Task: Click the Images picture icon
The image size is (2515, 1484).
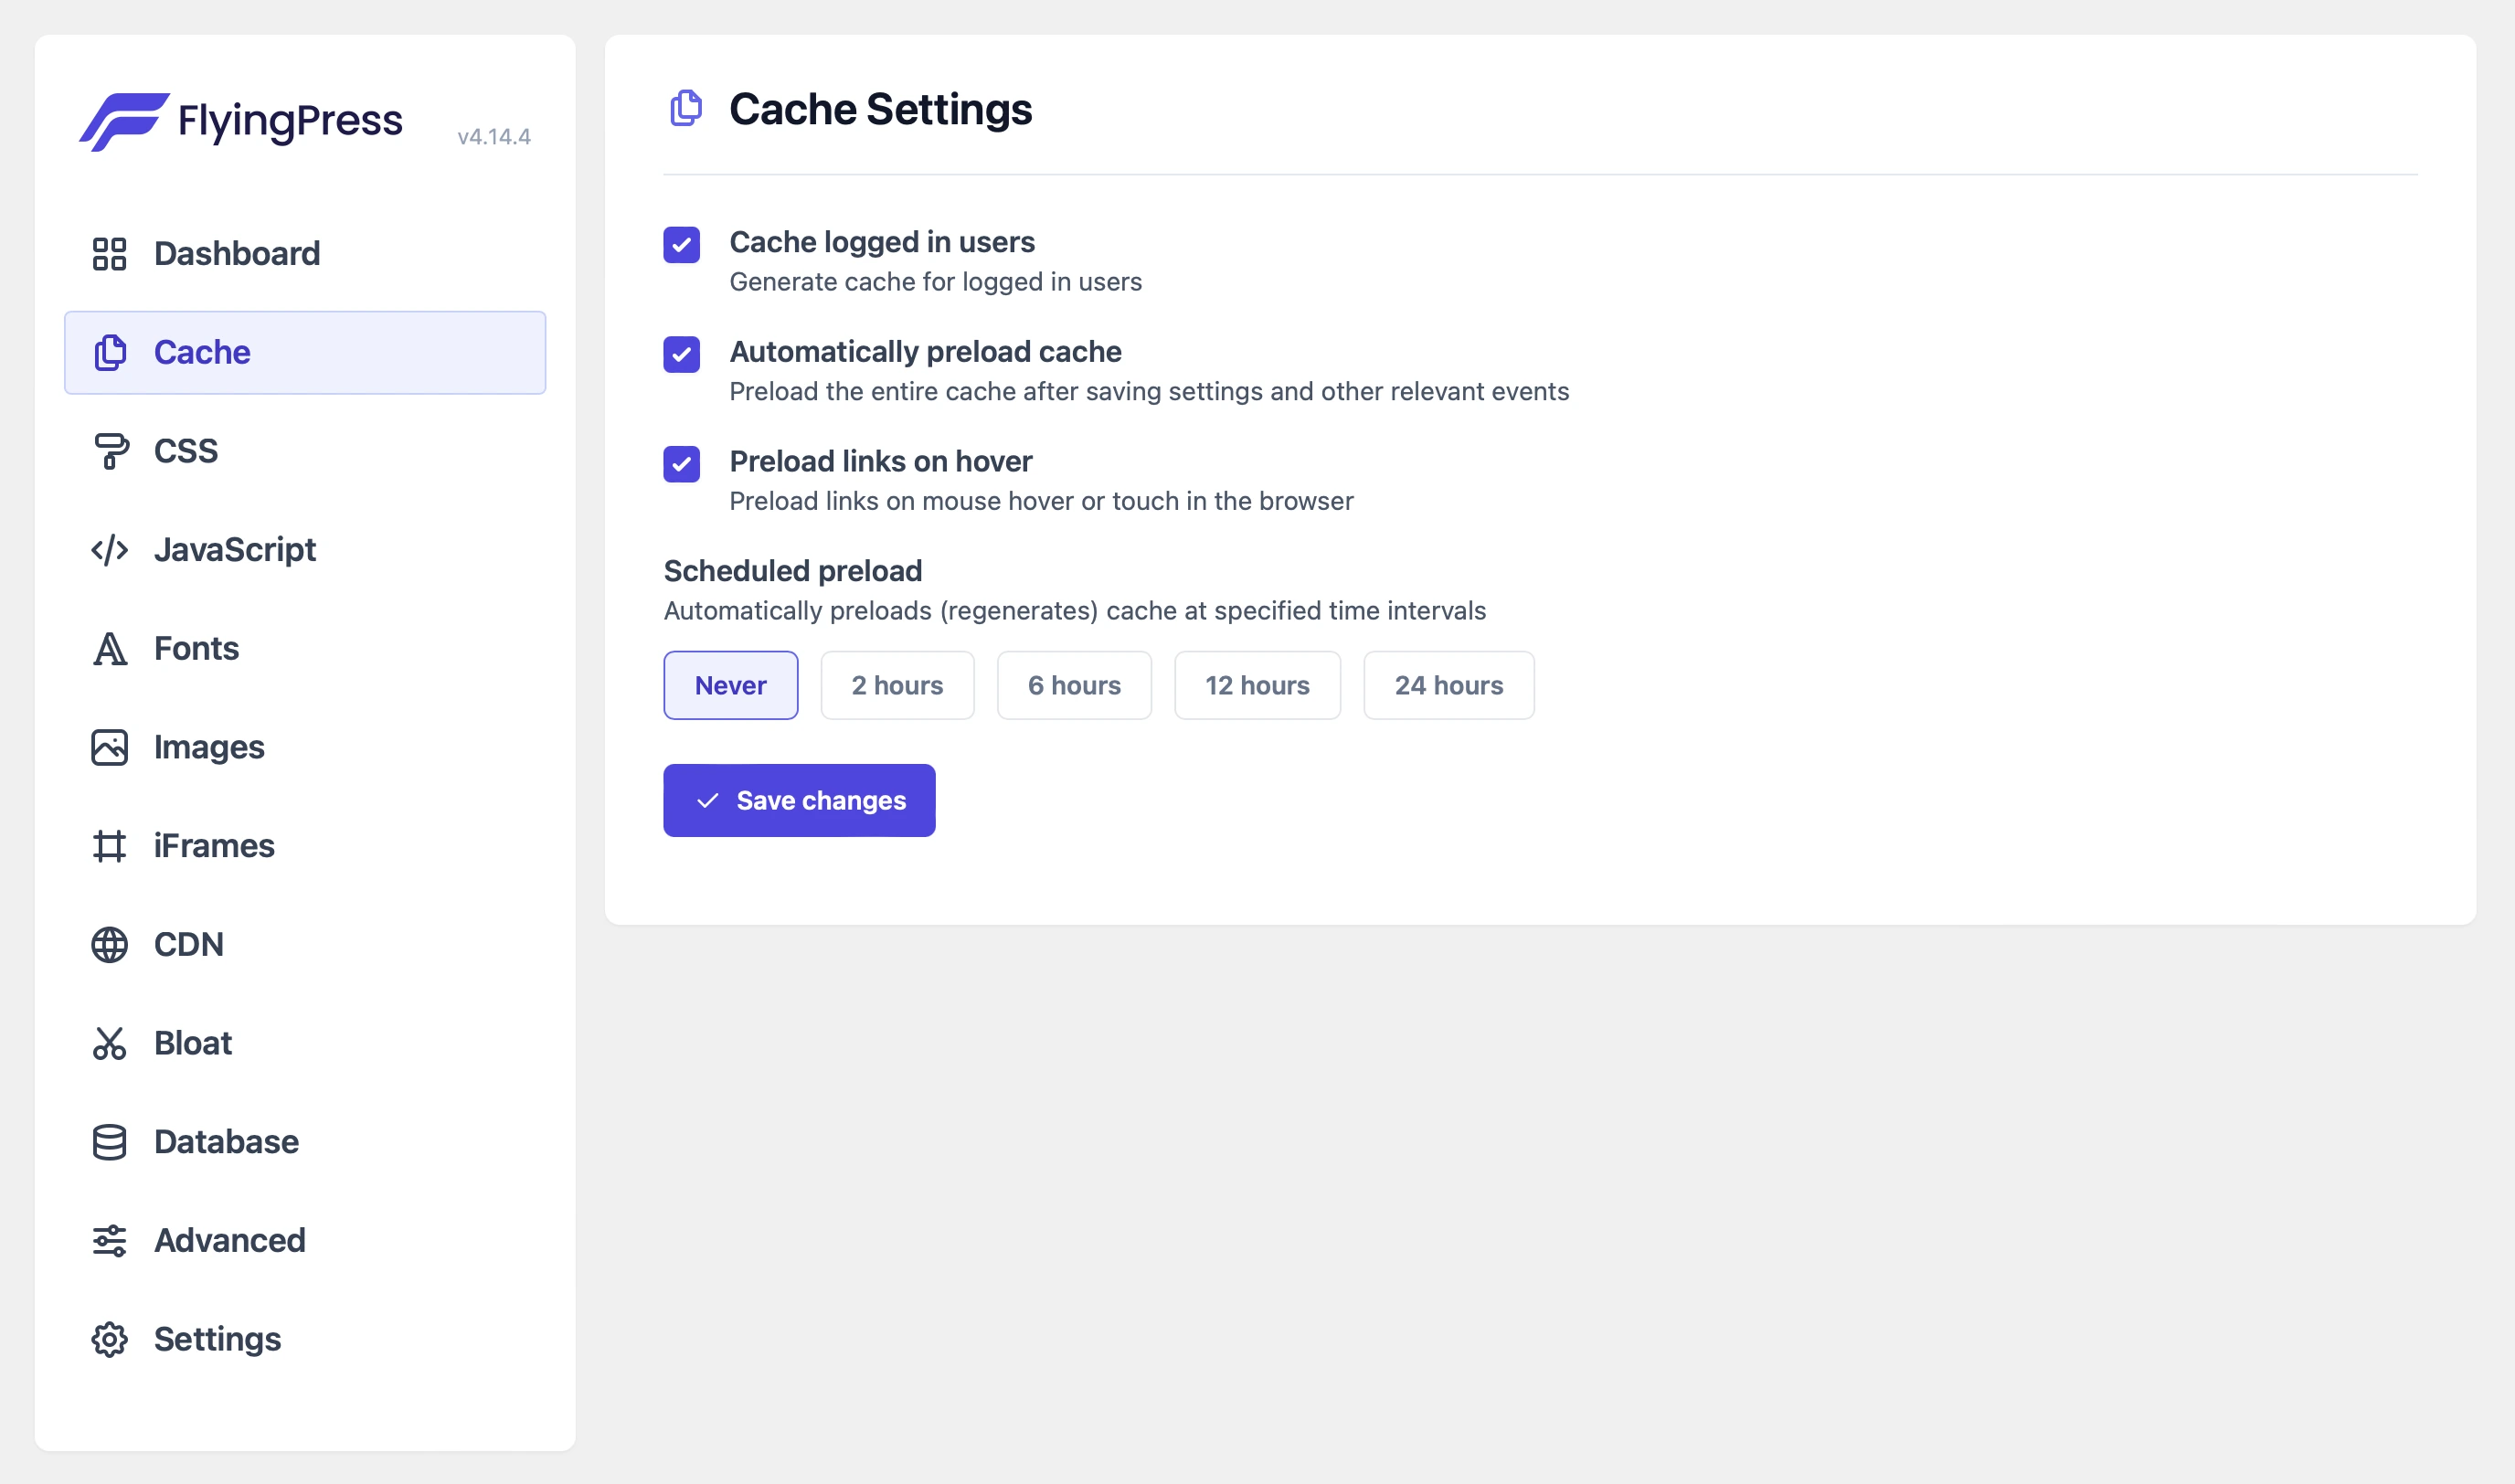Action: [x=109, y=747]
